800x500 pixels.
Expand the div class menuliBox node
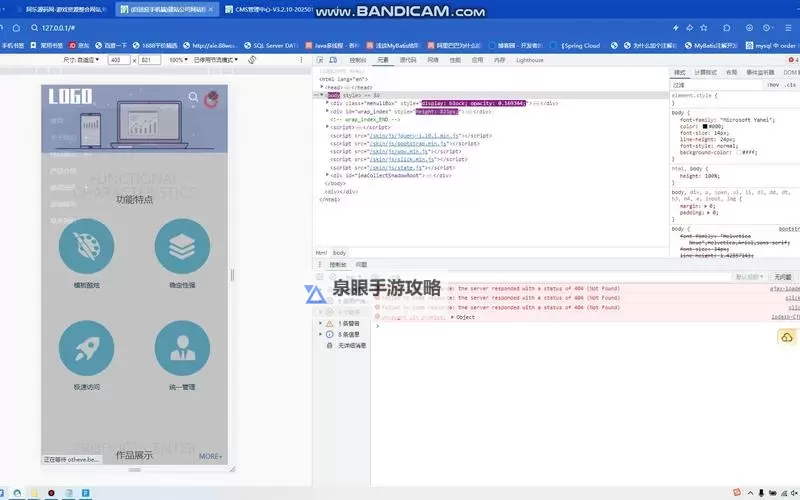(x=327, y=103)
